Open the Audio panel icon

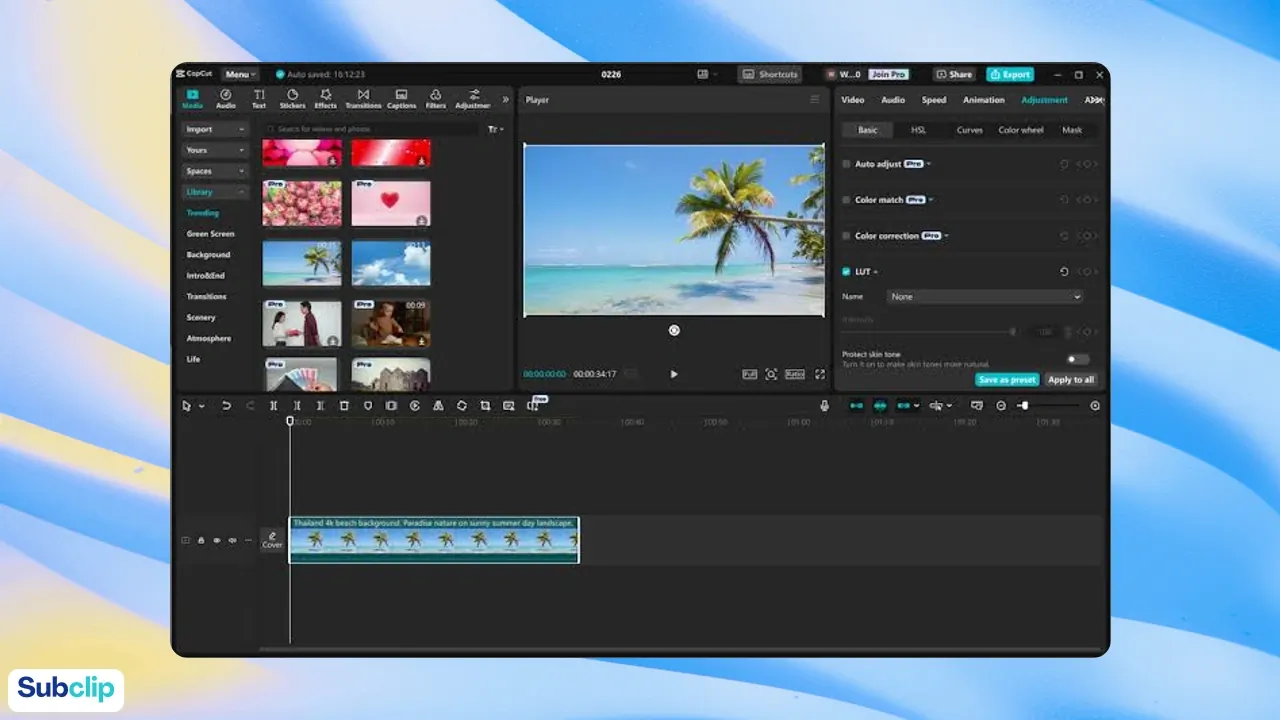coord(226,99)
